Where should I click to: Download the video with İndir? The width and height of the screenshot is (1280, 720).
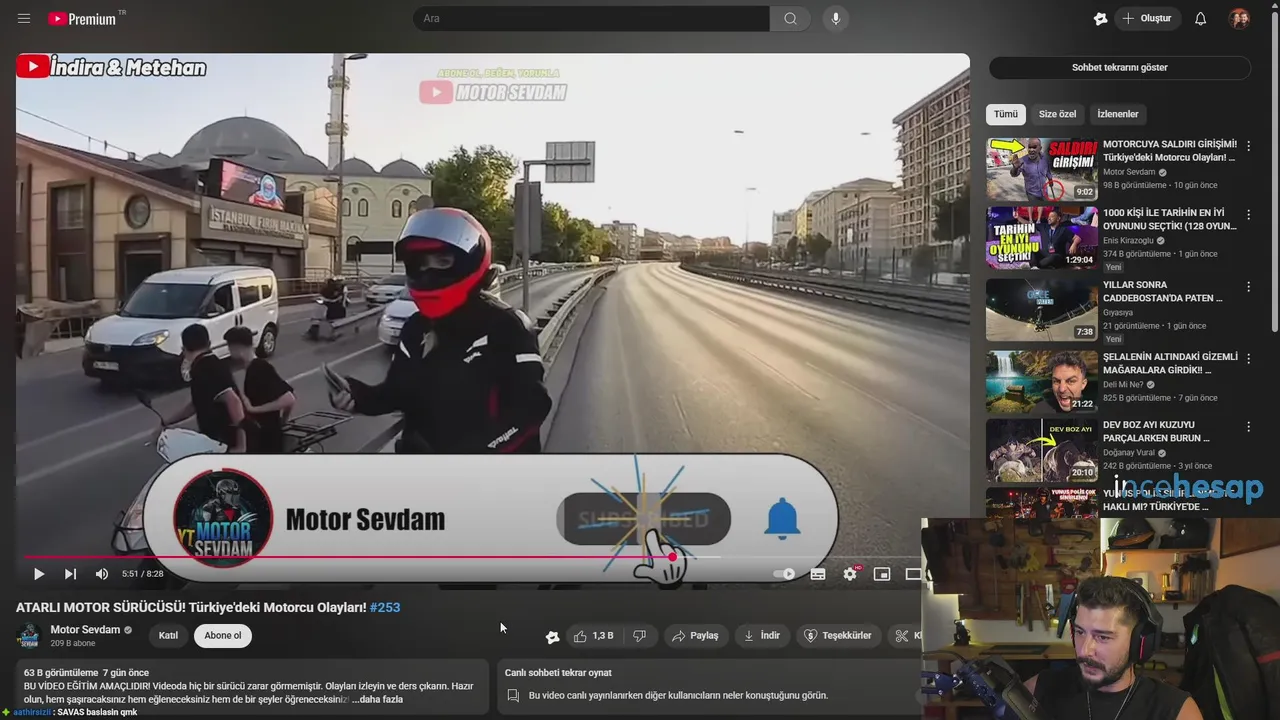click(x=761, y=636)
